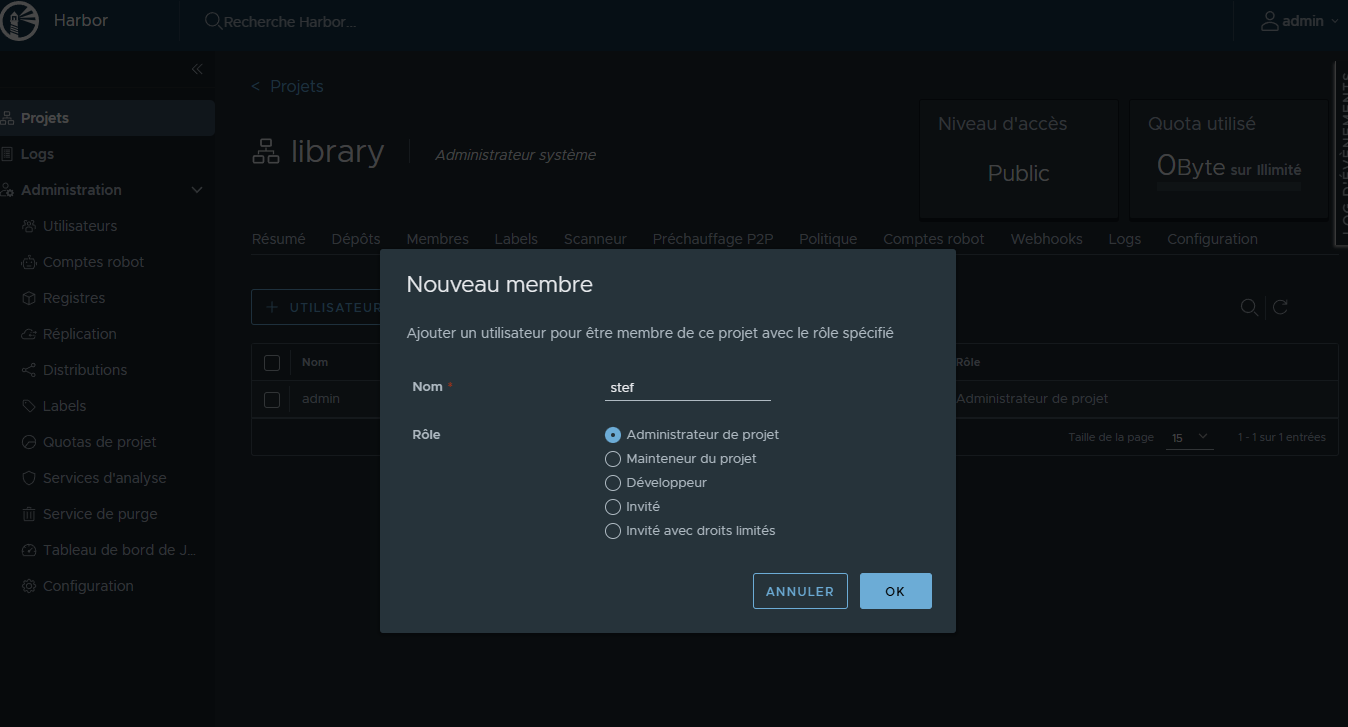The height and width of the screenshot is (727, 1348).
Task: Click the Annuler button to cancel
Action: [x=799, y=591]
